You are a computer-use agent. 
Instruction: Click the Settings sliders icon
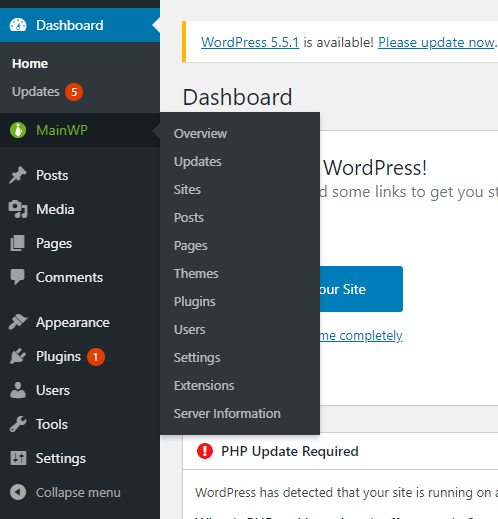click(18, 458)
